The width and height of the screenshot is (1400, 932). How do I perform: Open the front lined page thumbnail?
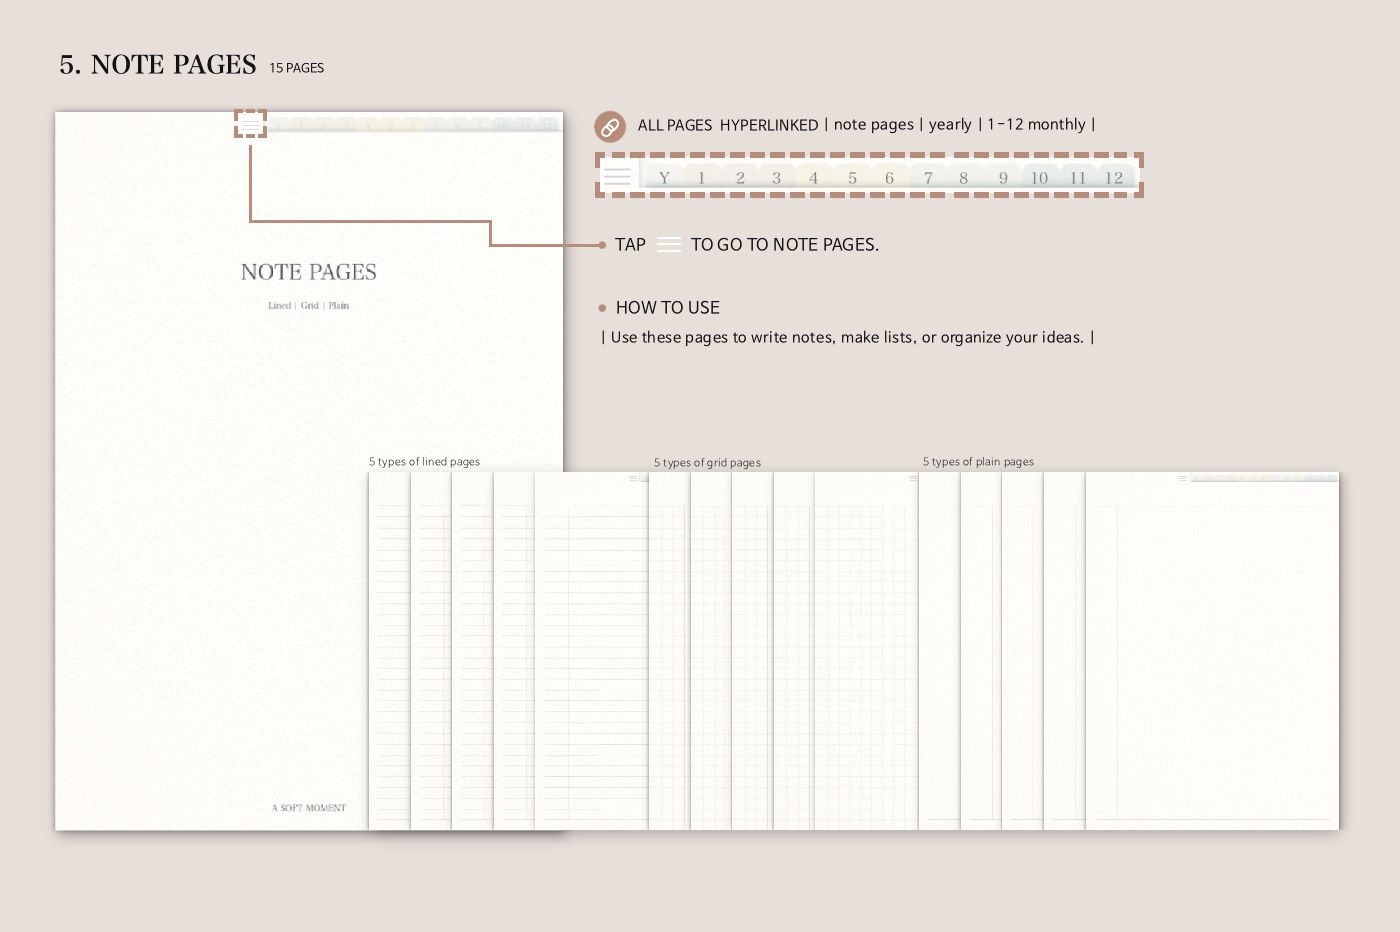(x=590, y=650)
